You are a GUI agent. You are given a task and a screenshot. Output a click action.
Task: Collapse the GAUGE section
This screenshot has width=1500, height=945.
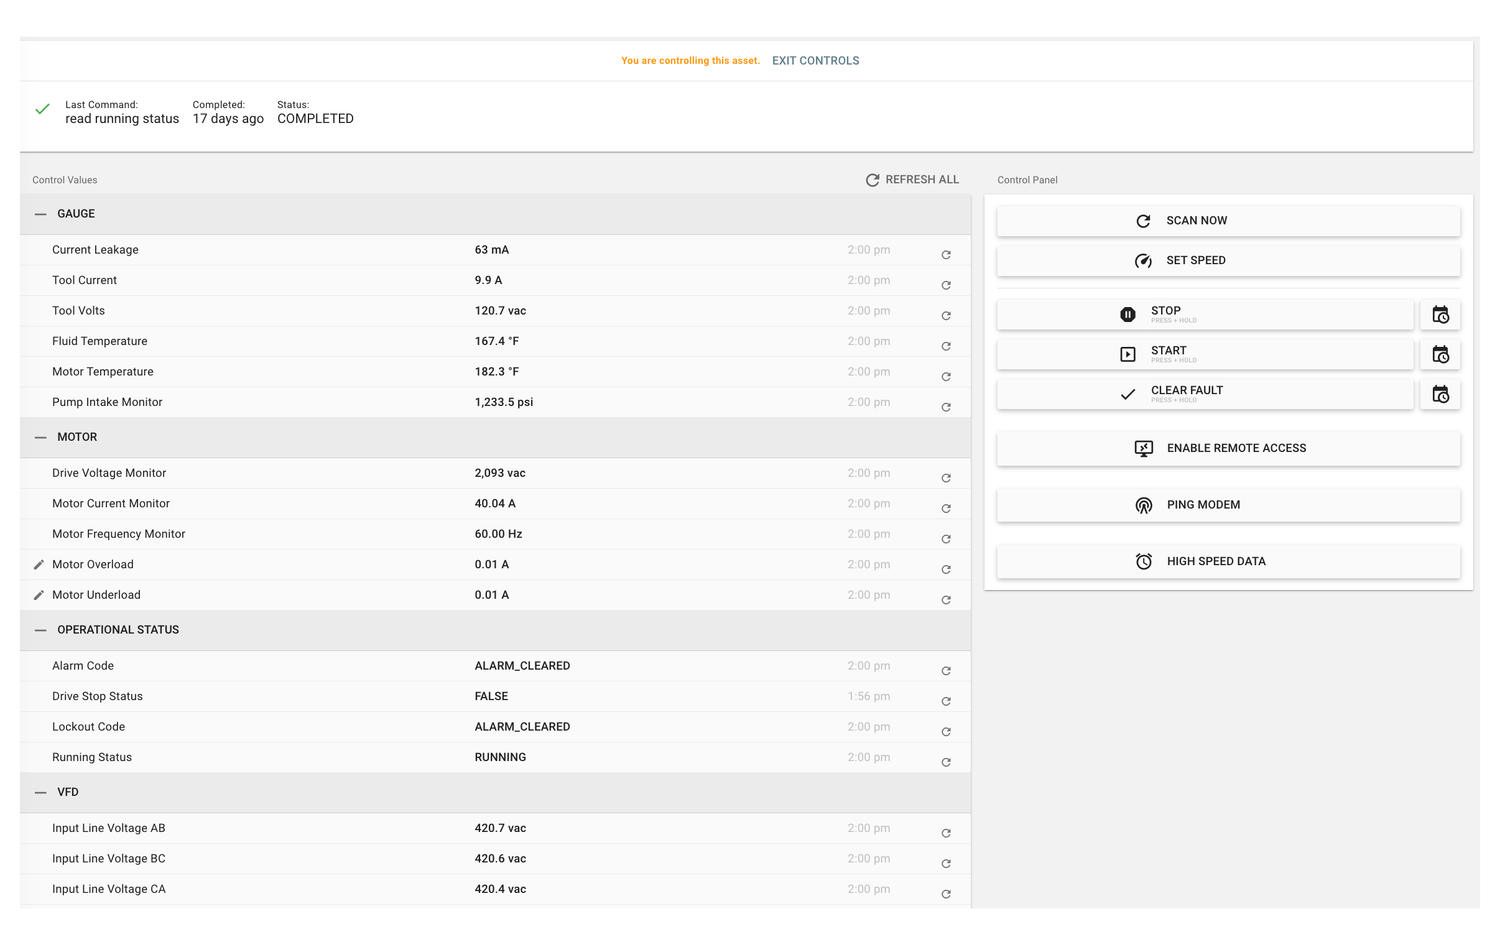pos(40,213)
